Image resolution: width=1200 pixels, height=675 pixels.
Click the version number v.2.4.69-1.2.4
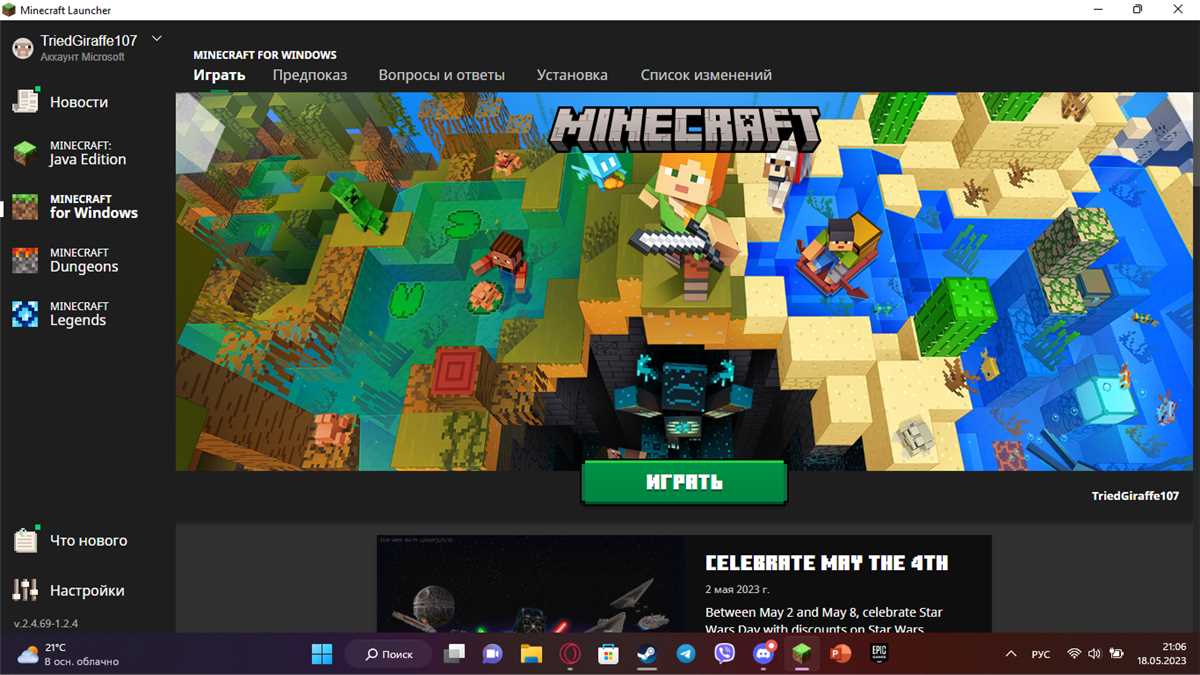[x=46, y=623]
